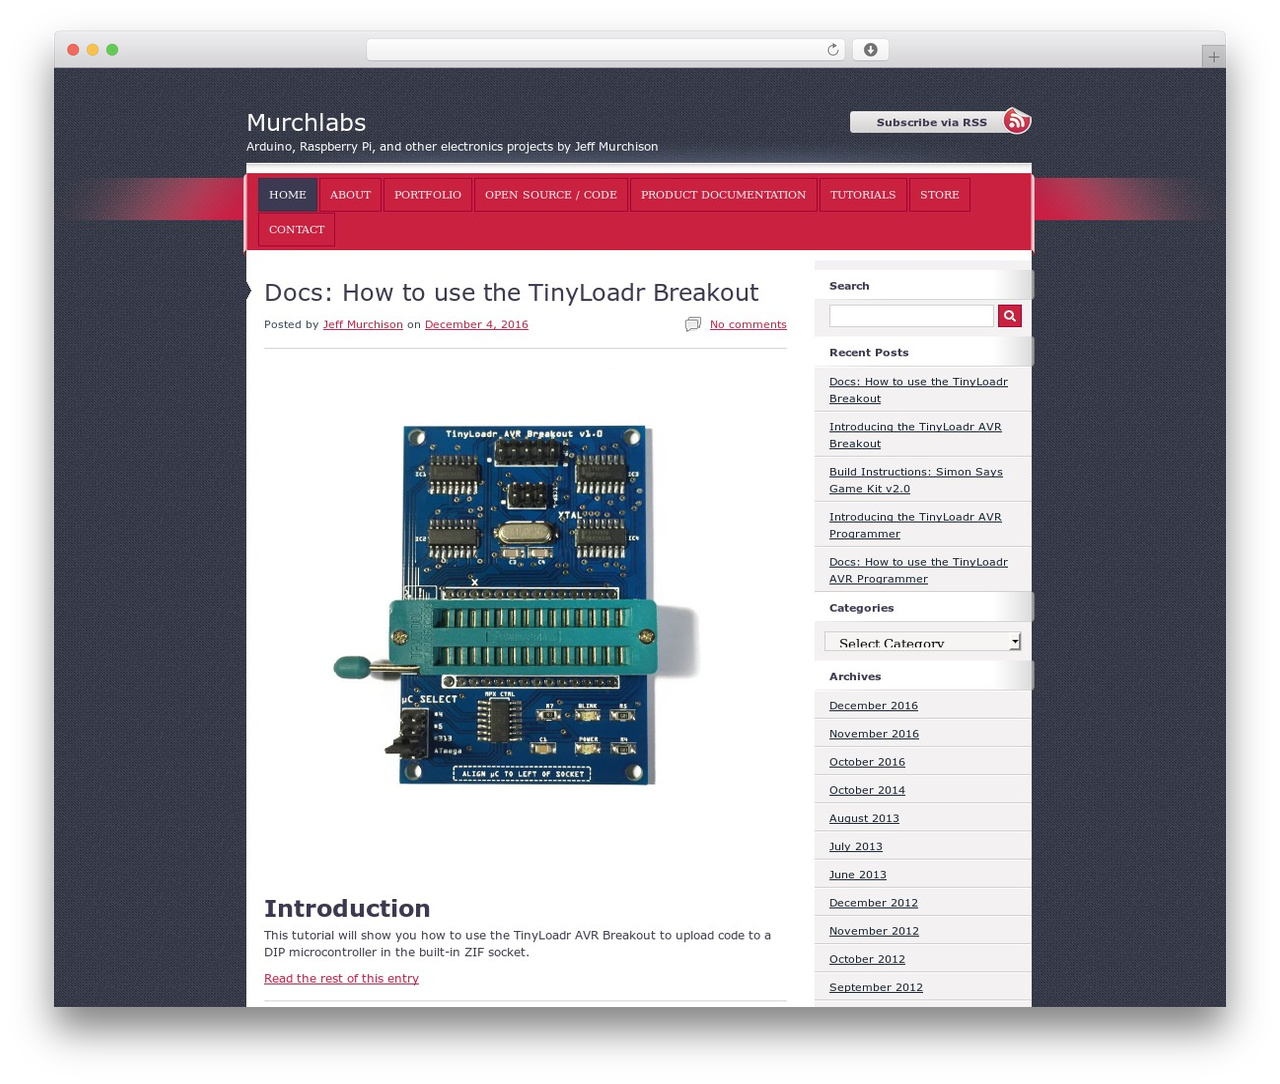This screenshot has height=1084, width=1280.
Task: Open the TinyLoadr Breakout post title
Action: [511, 292]
